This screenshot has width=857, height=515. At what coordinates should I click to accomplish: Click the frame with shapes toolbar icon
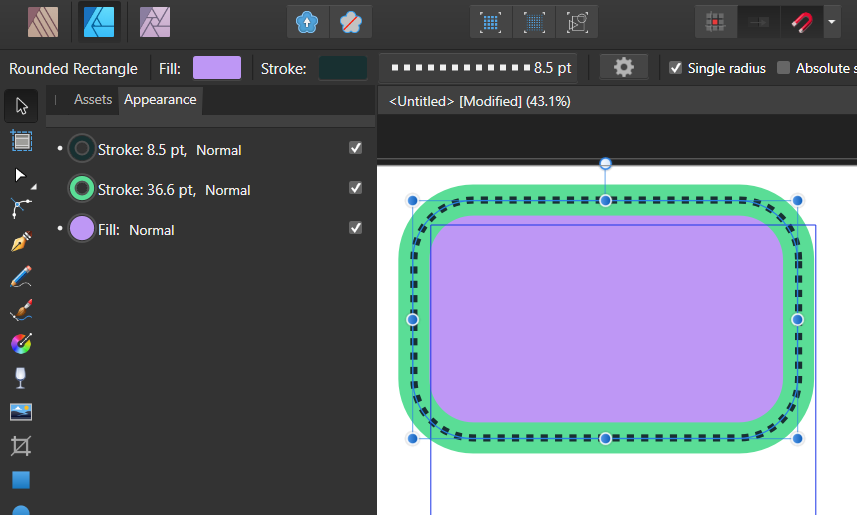point(577,22)
